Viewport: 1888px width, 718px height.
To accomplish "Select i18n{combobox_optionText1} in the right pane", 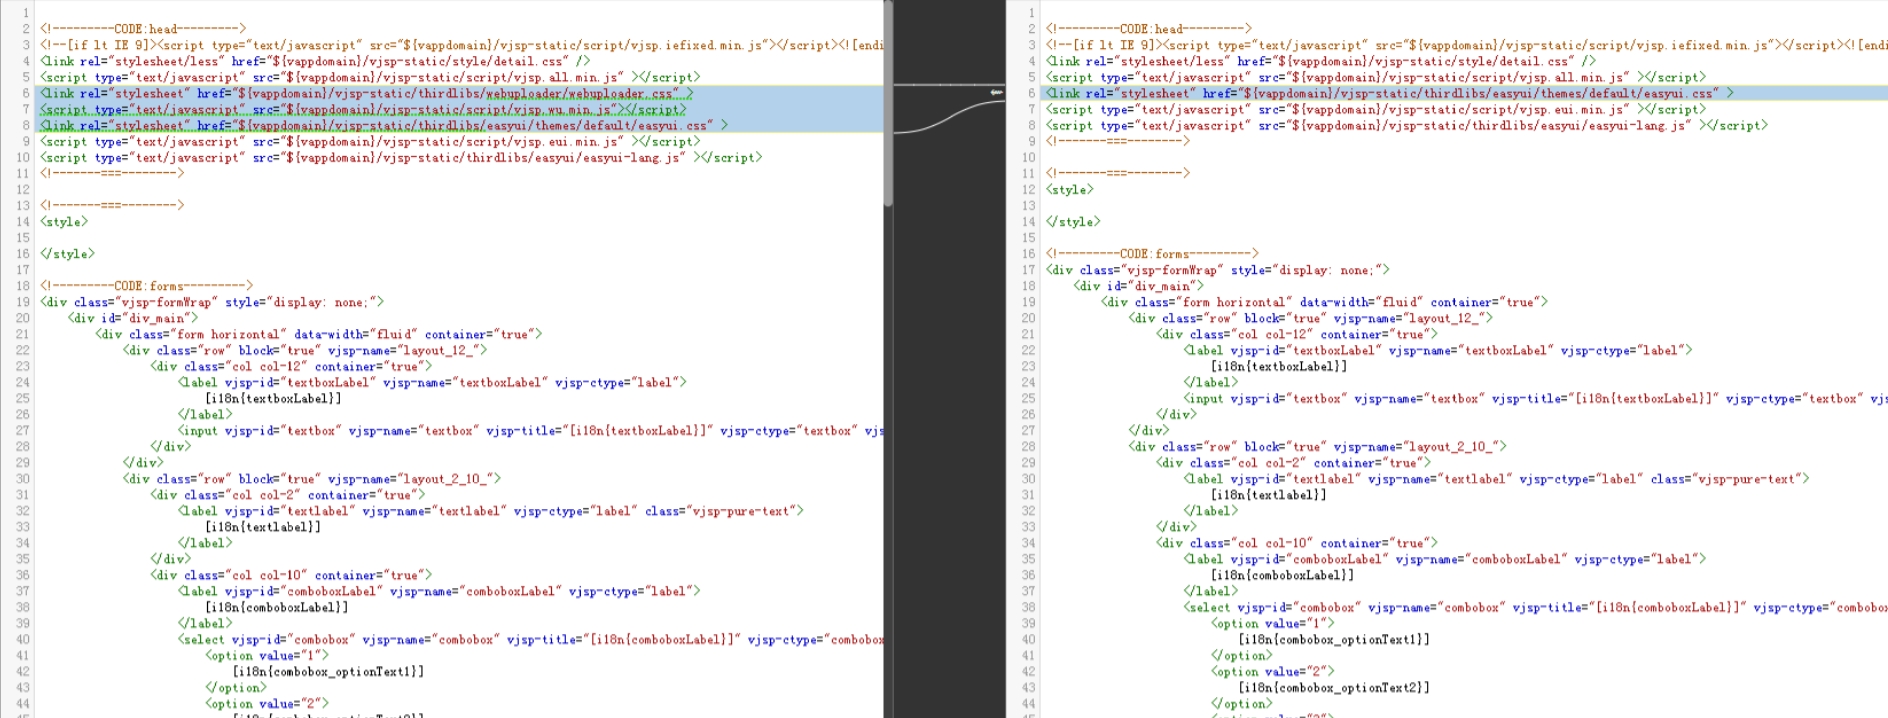I will (1334, 640).
